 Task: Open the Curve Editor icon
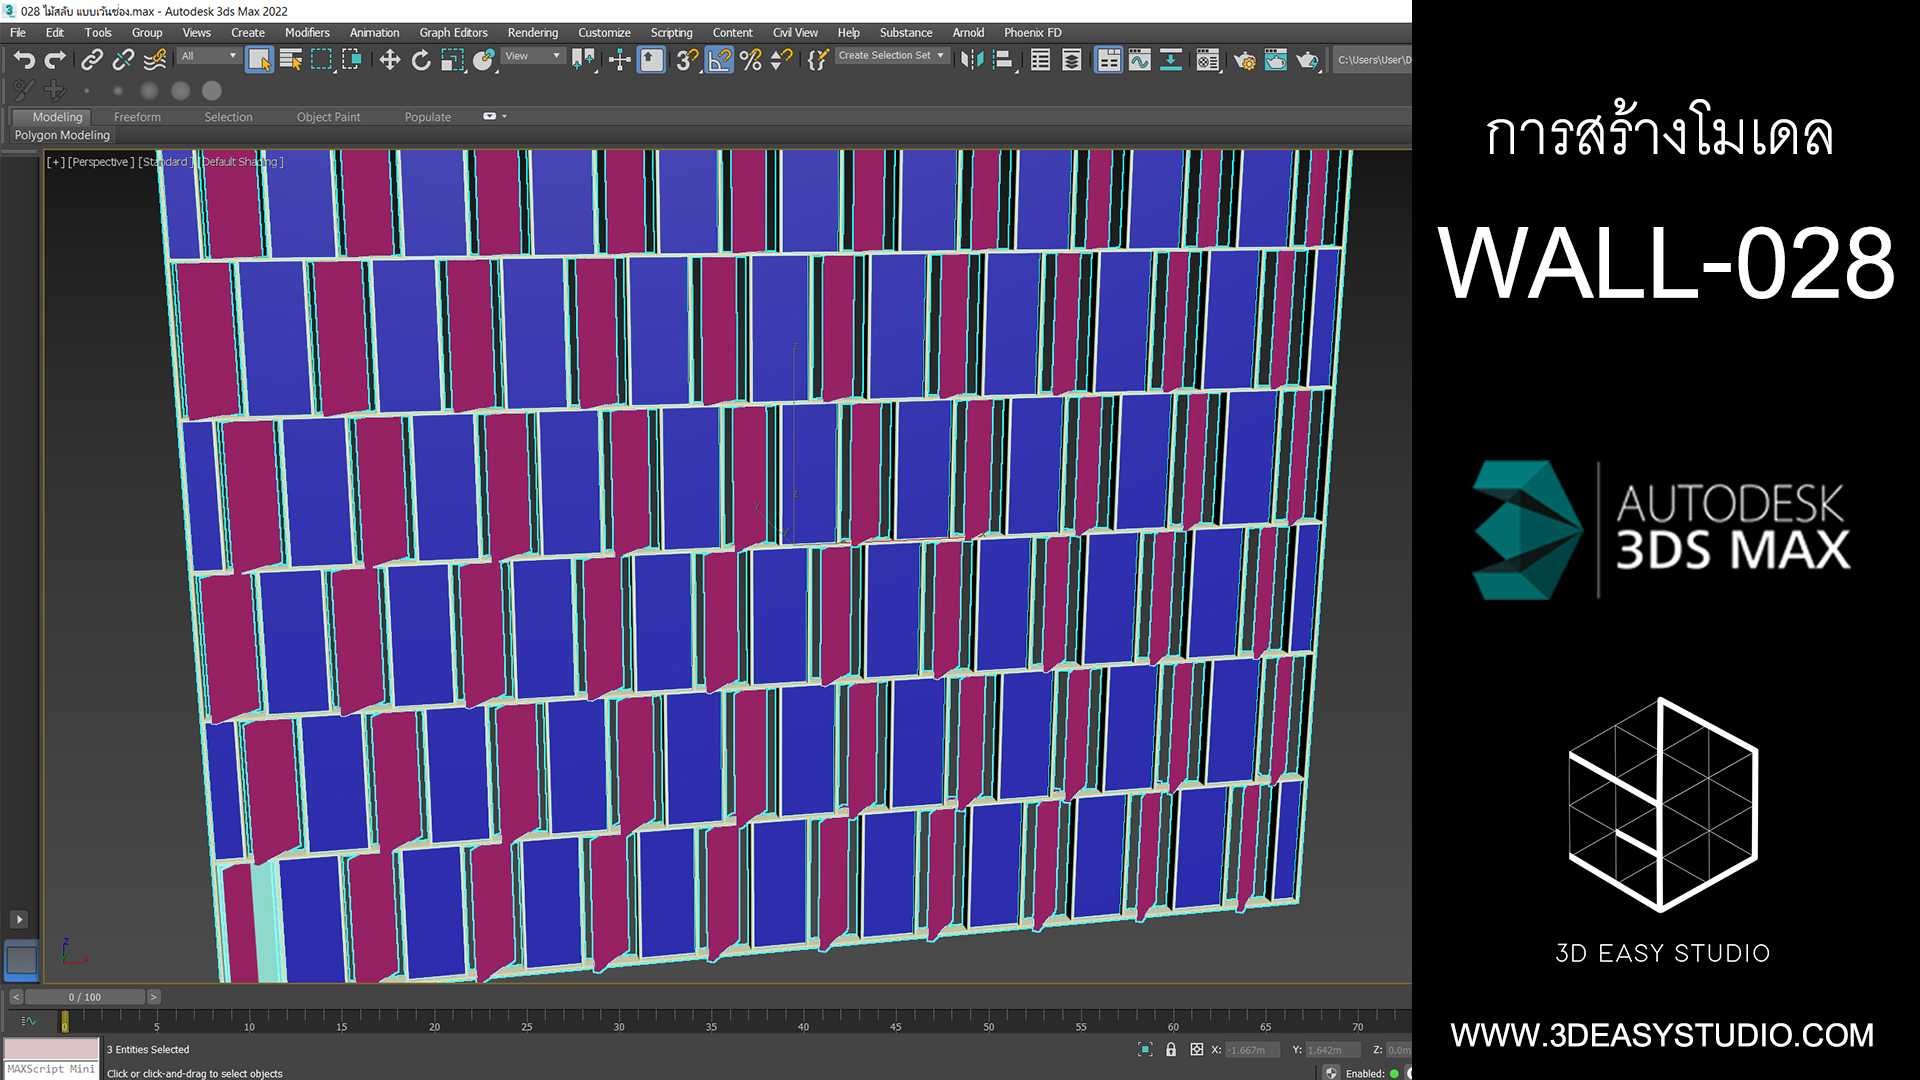pos(1139,60)
